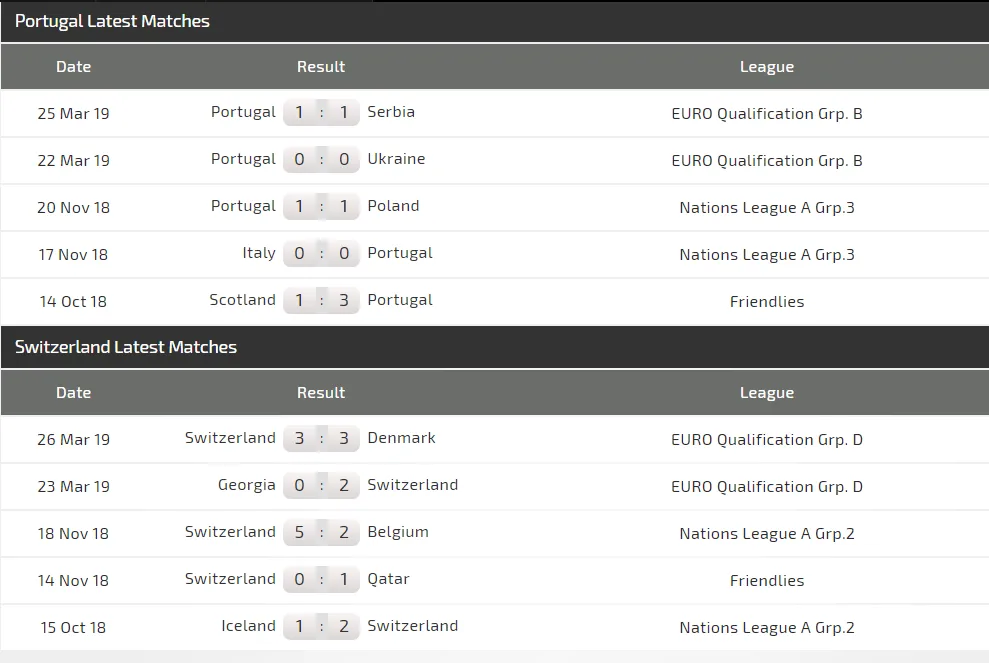989x663 pixels.
Task: Open the Italy vs Portugal 0:0 result
Action: [x=321, y=254]
